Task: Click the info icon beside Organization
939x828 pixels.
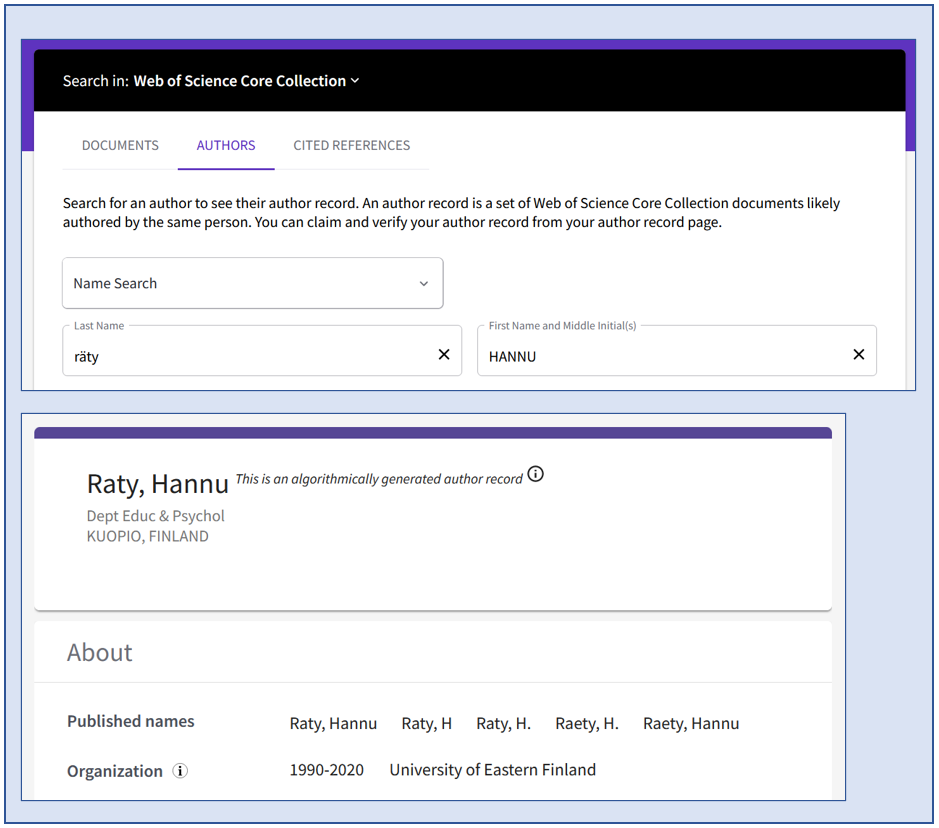Action: [180, 771]
